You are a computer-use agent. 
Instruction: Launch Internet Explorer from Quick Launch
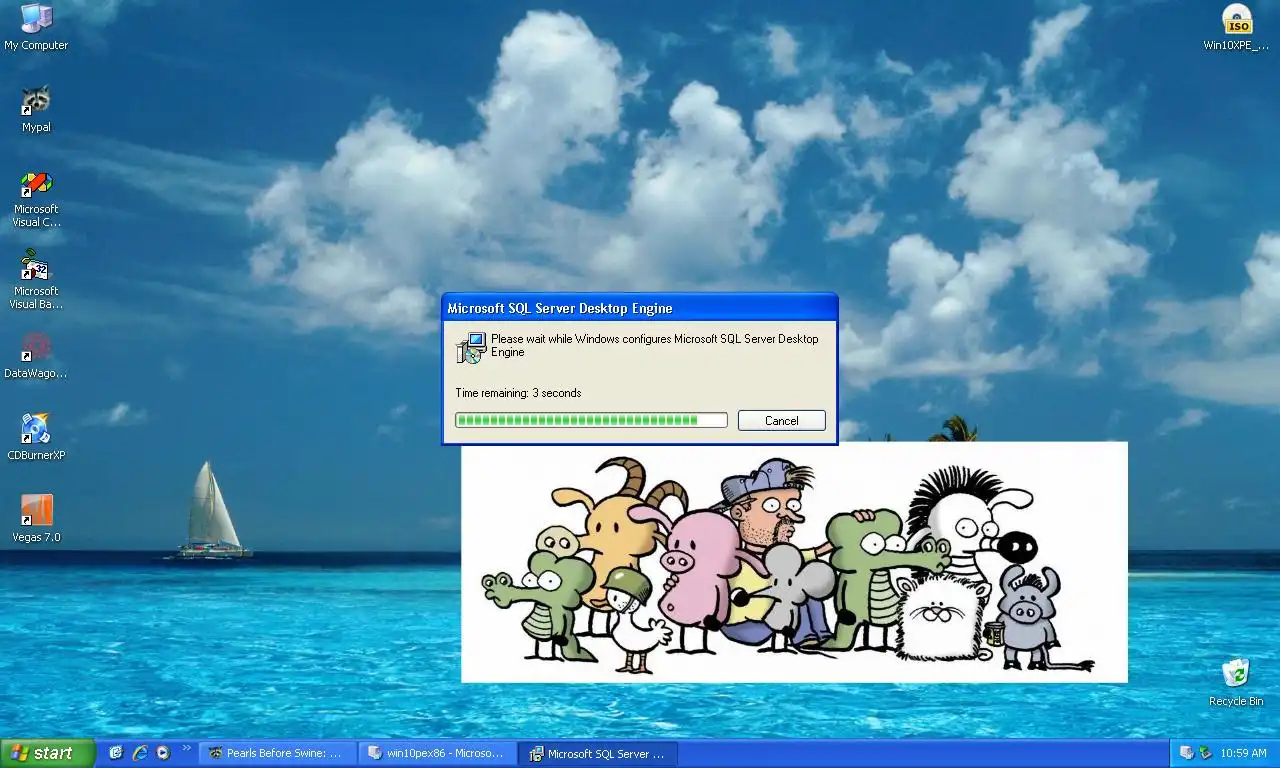click(140, 753)
